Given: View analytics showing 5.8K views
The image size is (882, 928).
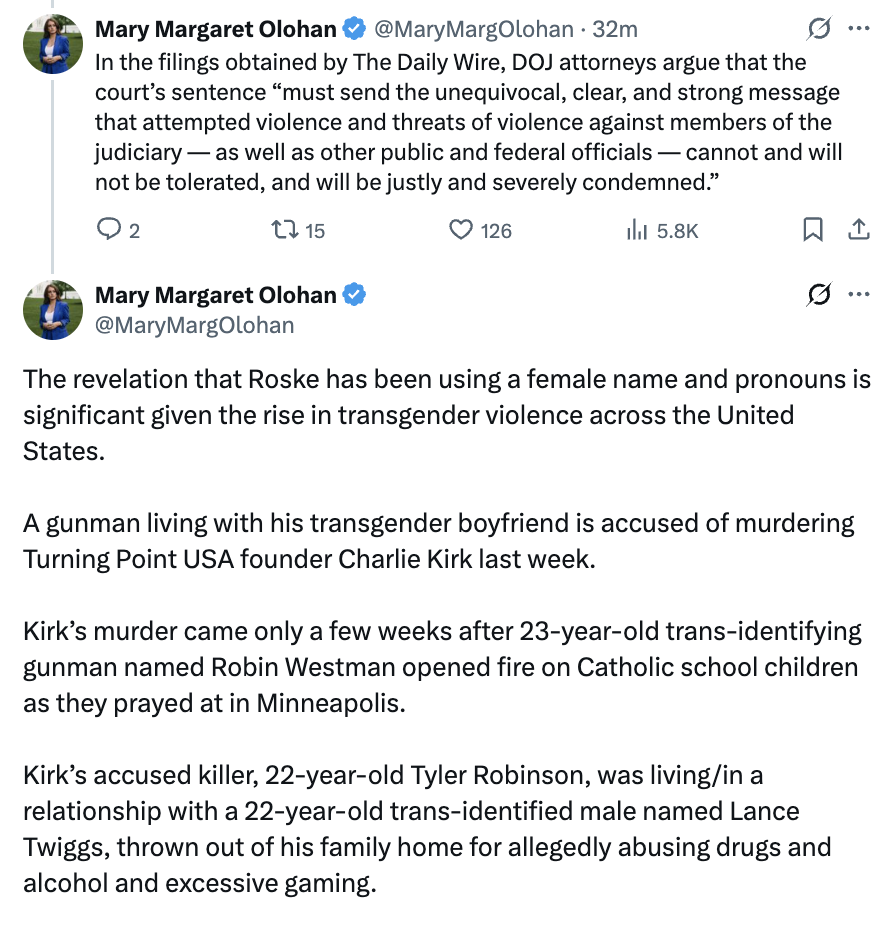Looking at the screenshot, I should pos(637,230).
